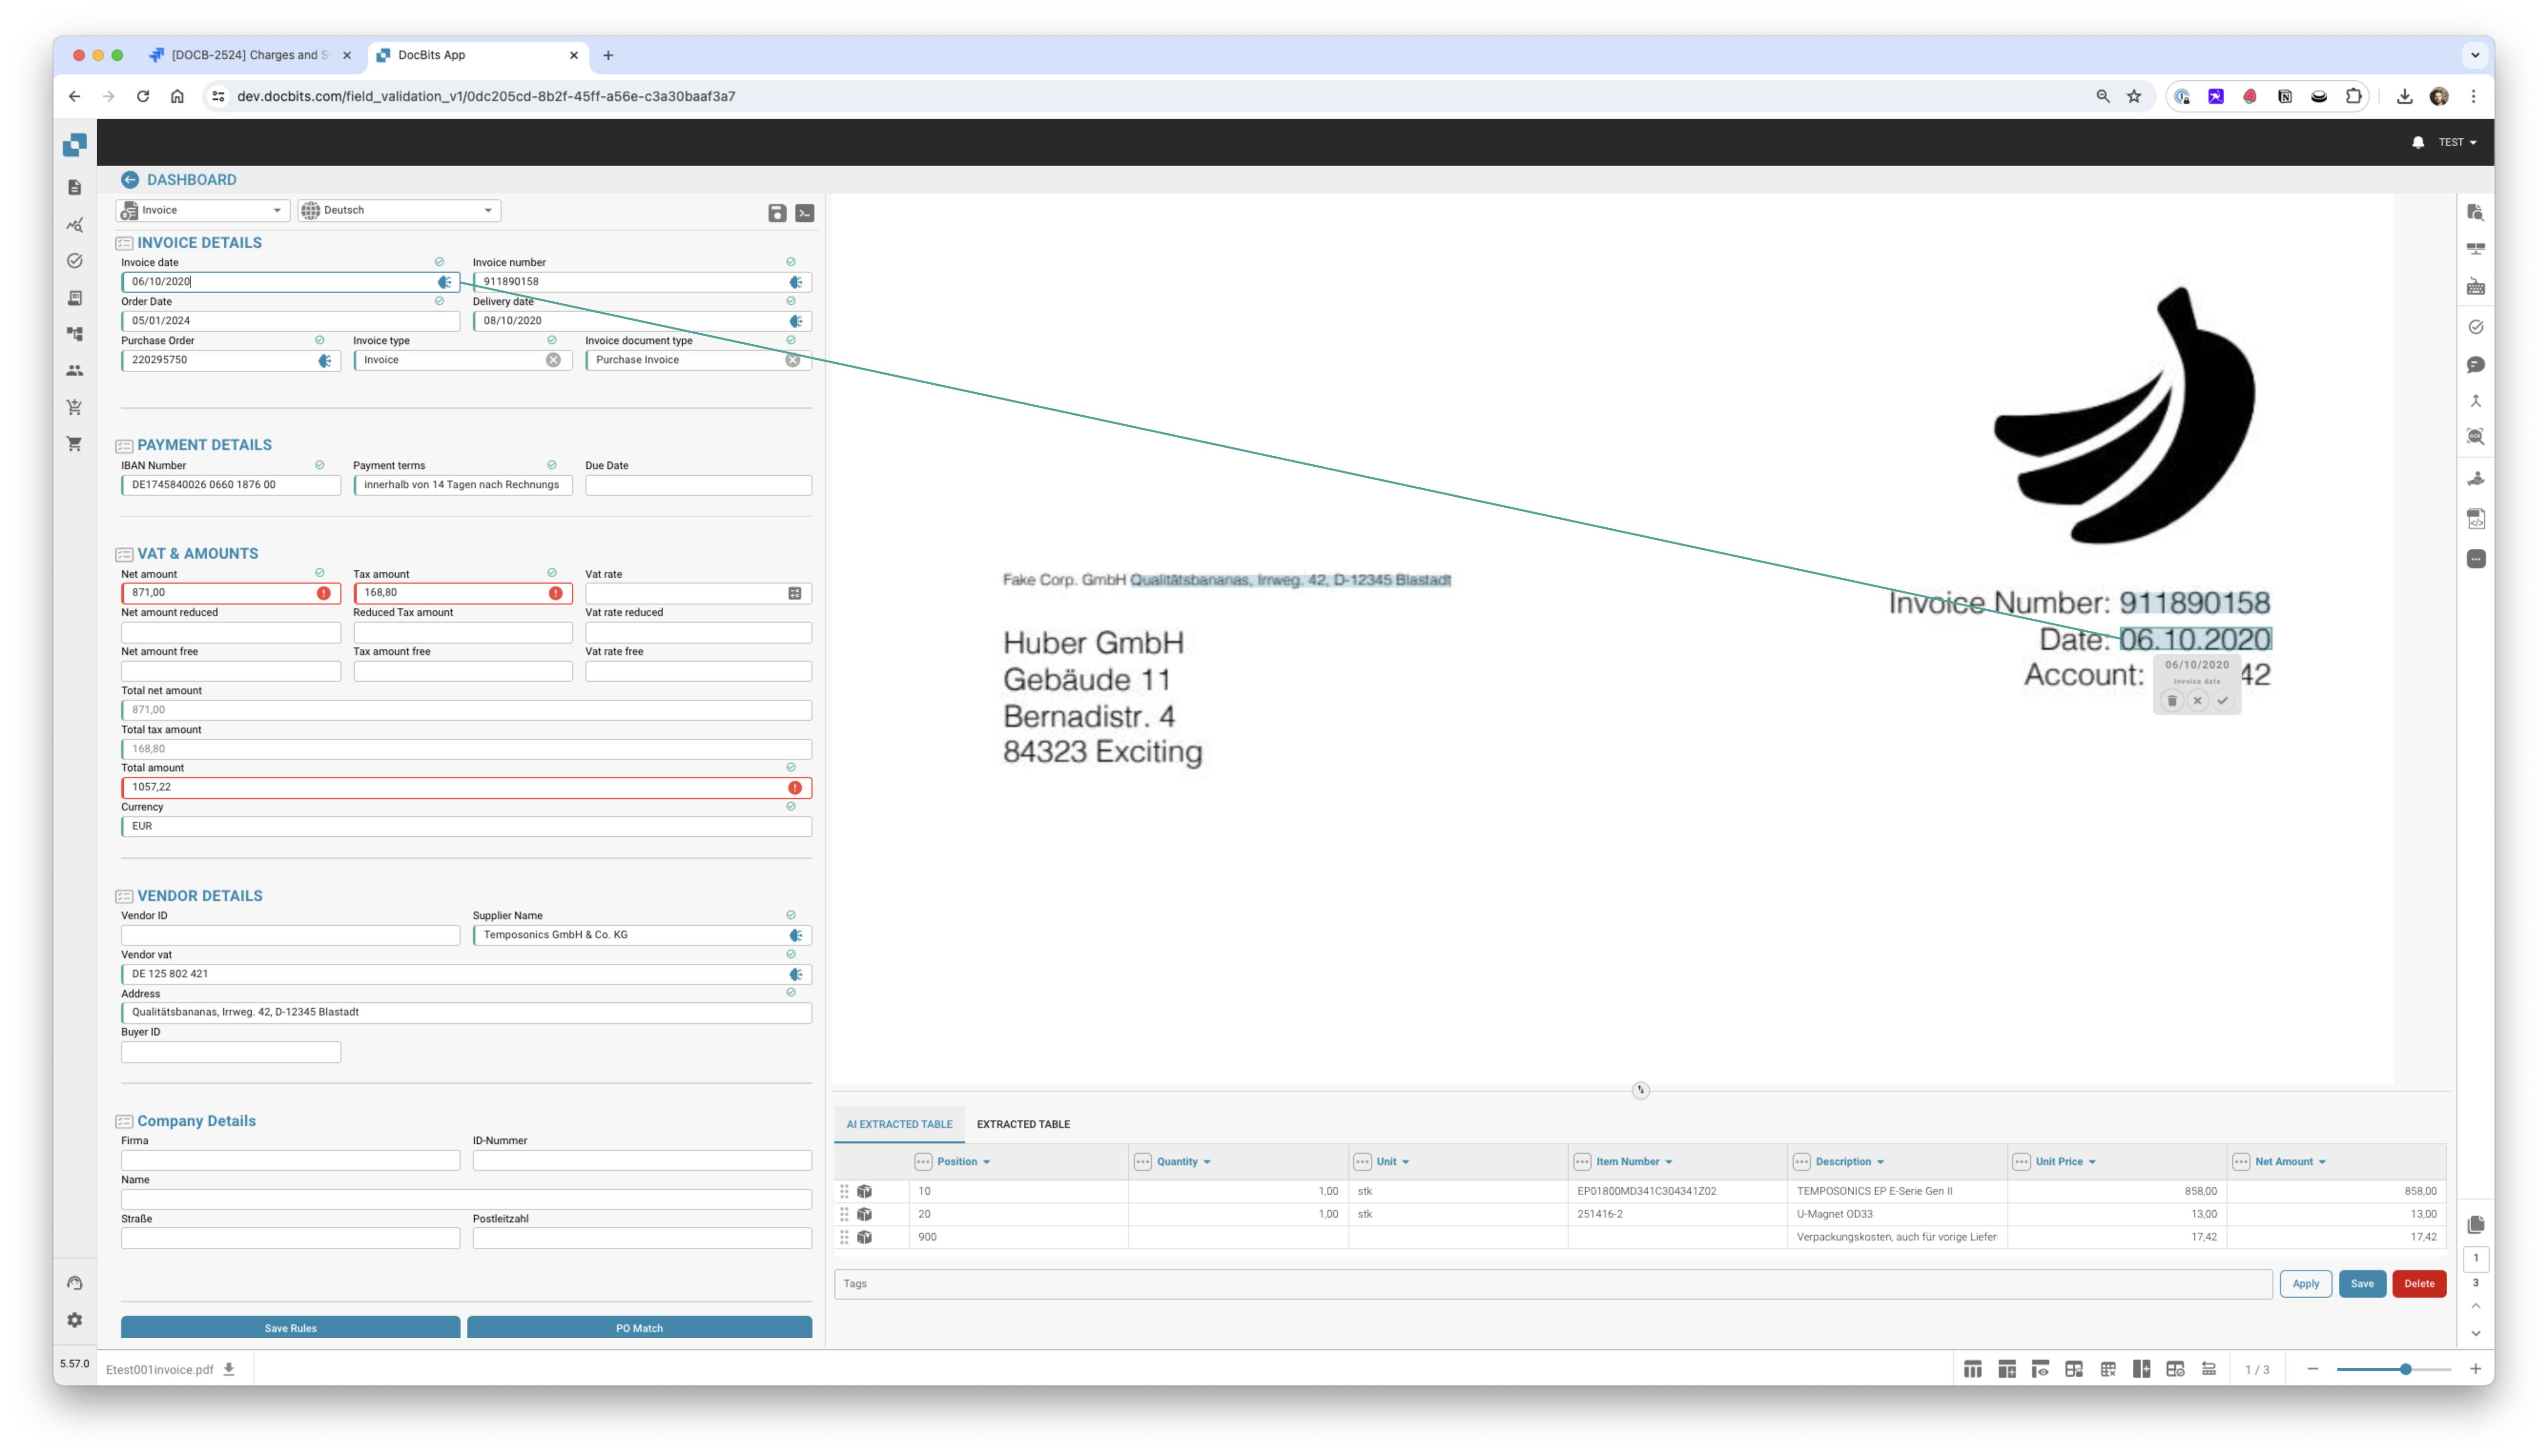
Task: Click the save disk icon above Invoice Details
Action: click(x=777, y=213)
